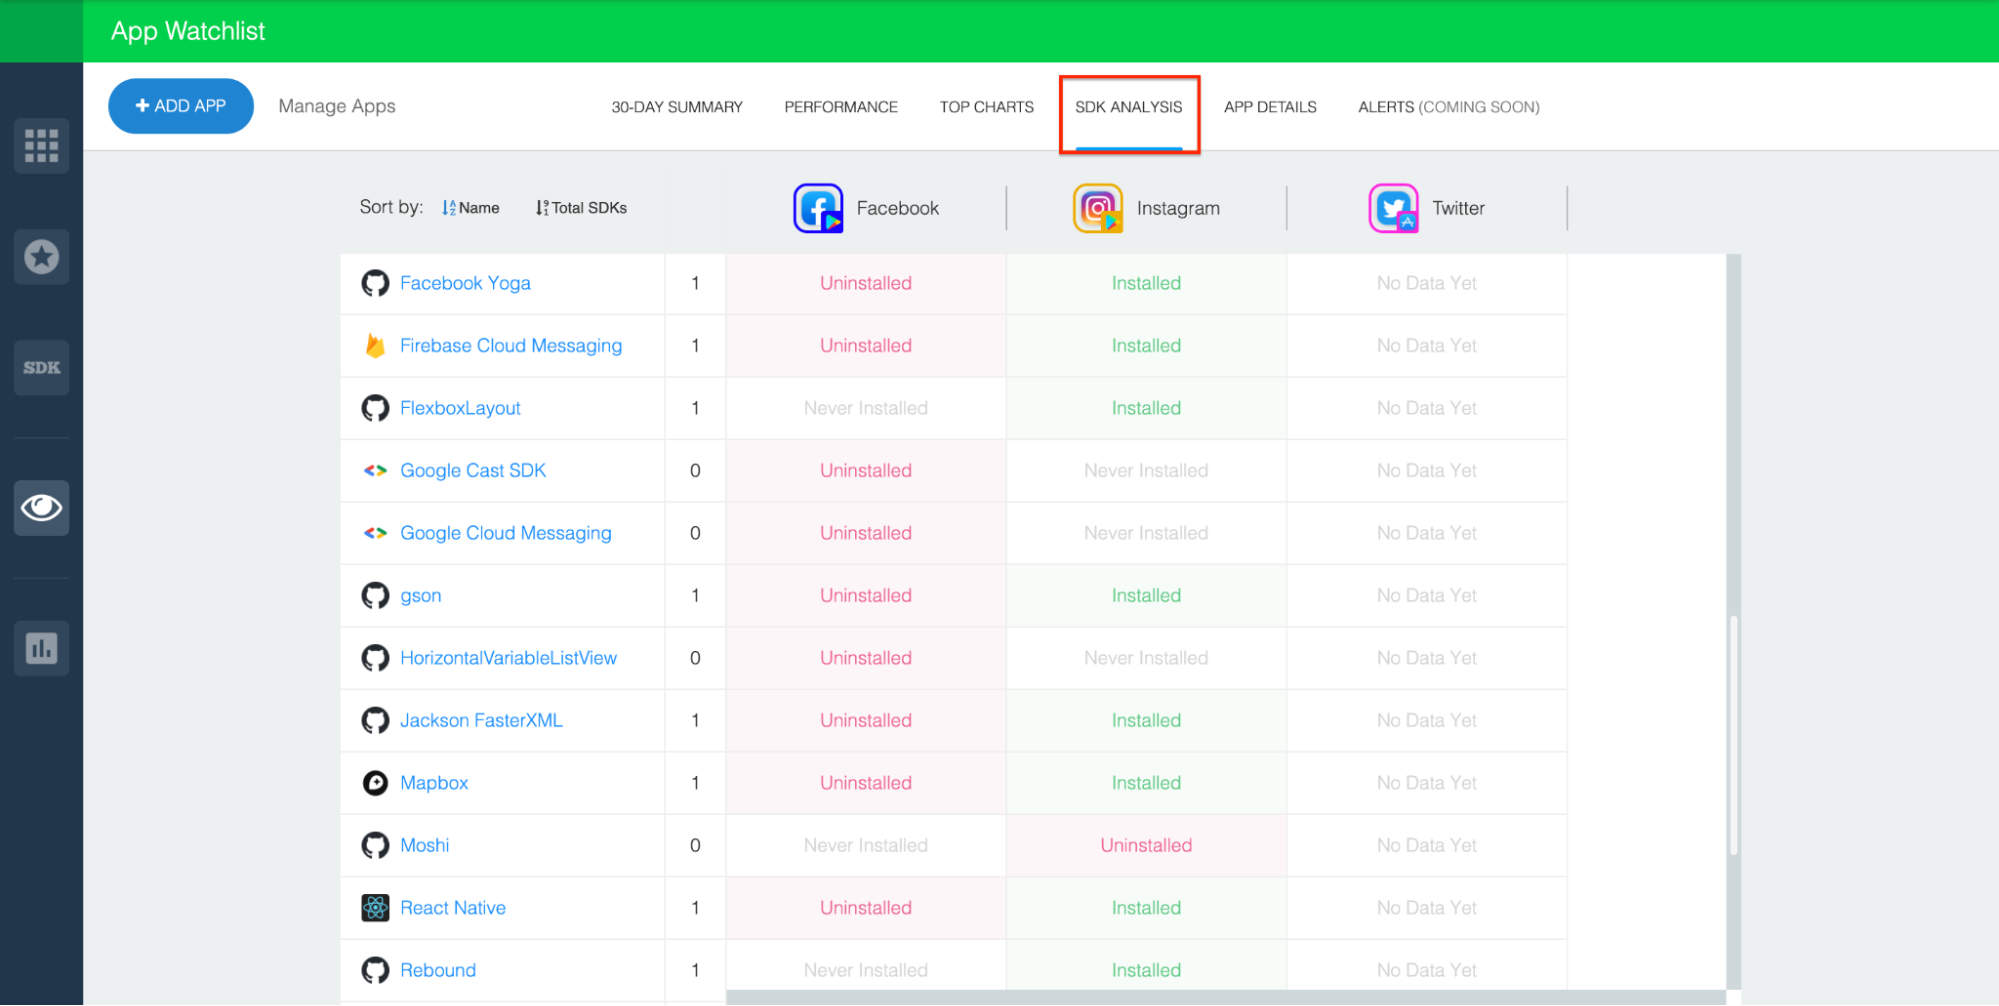Click the GitHub icon beside Jackson FasterXML
Viewport: 1999px width, 1006px height.
coord(375,721)
